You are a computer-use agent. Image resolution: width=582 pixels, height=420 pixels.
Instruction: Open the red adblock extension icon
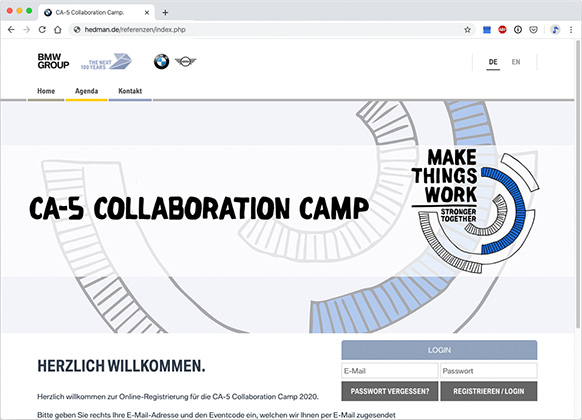point(502,30)
